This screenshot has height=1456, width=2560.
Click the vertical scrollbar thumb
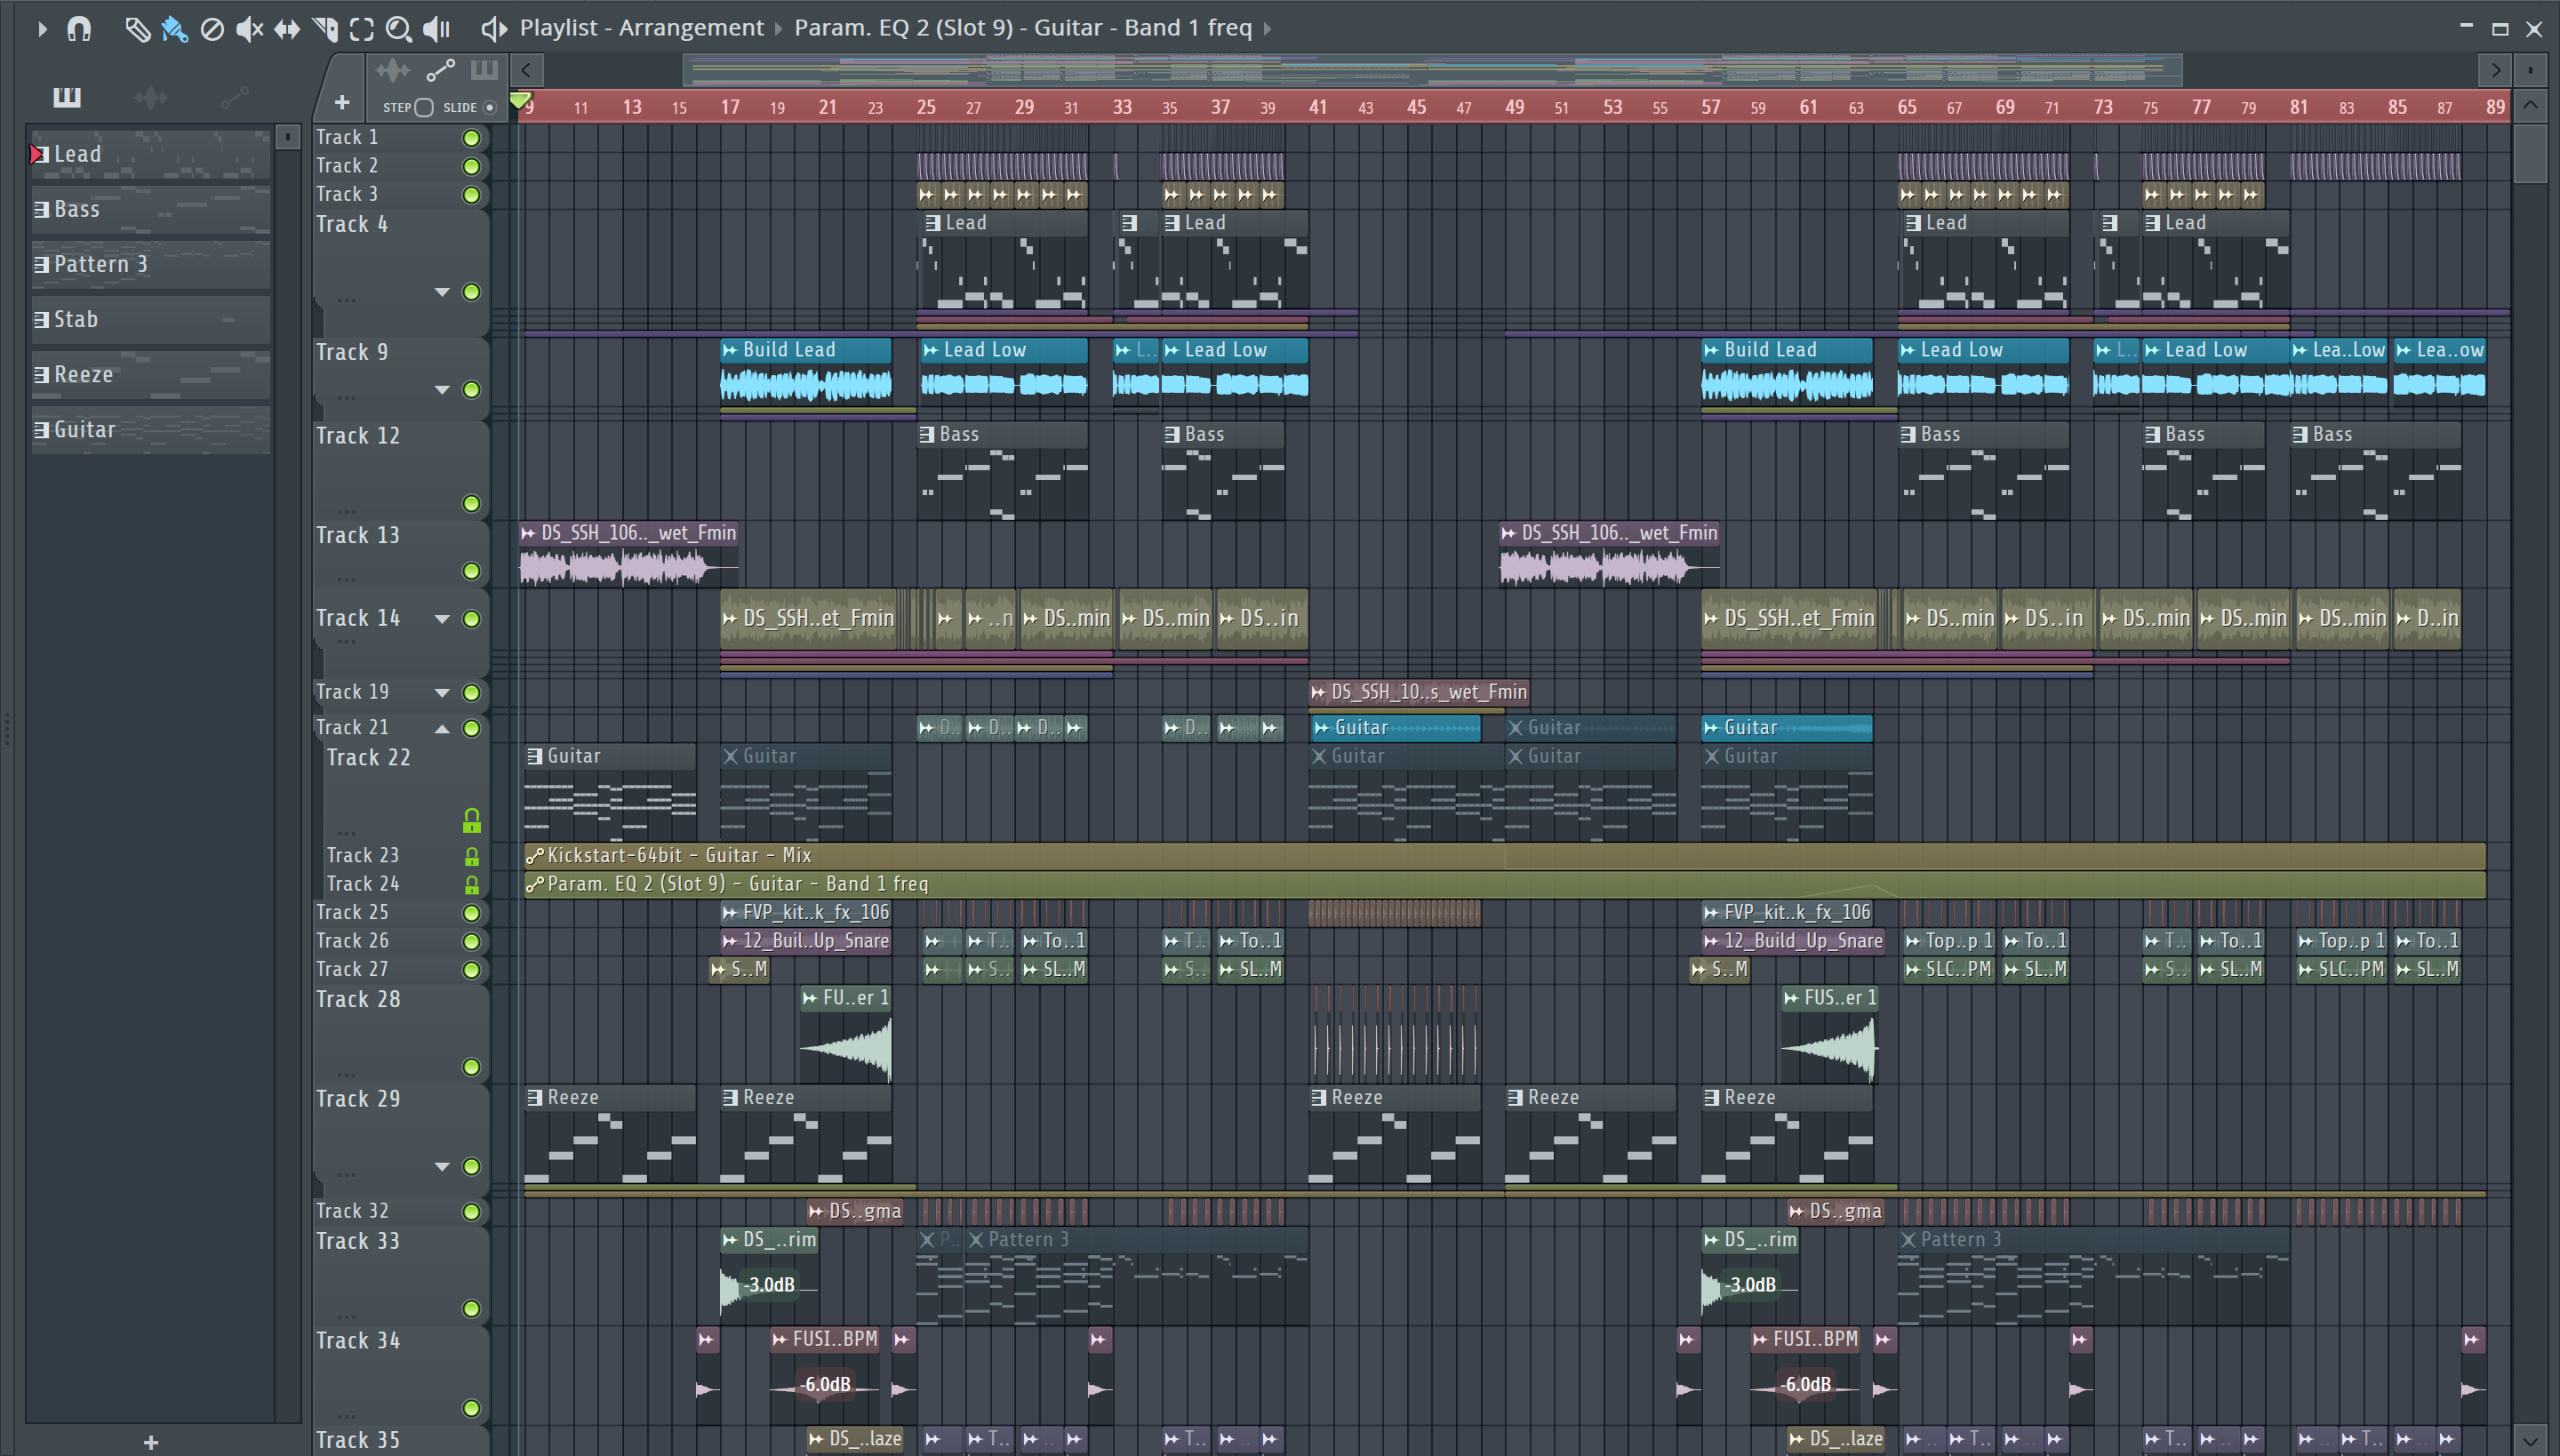pyautogui.click(x=2531, y=153)
